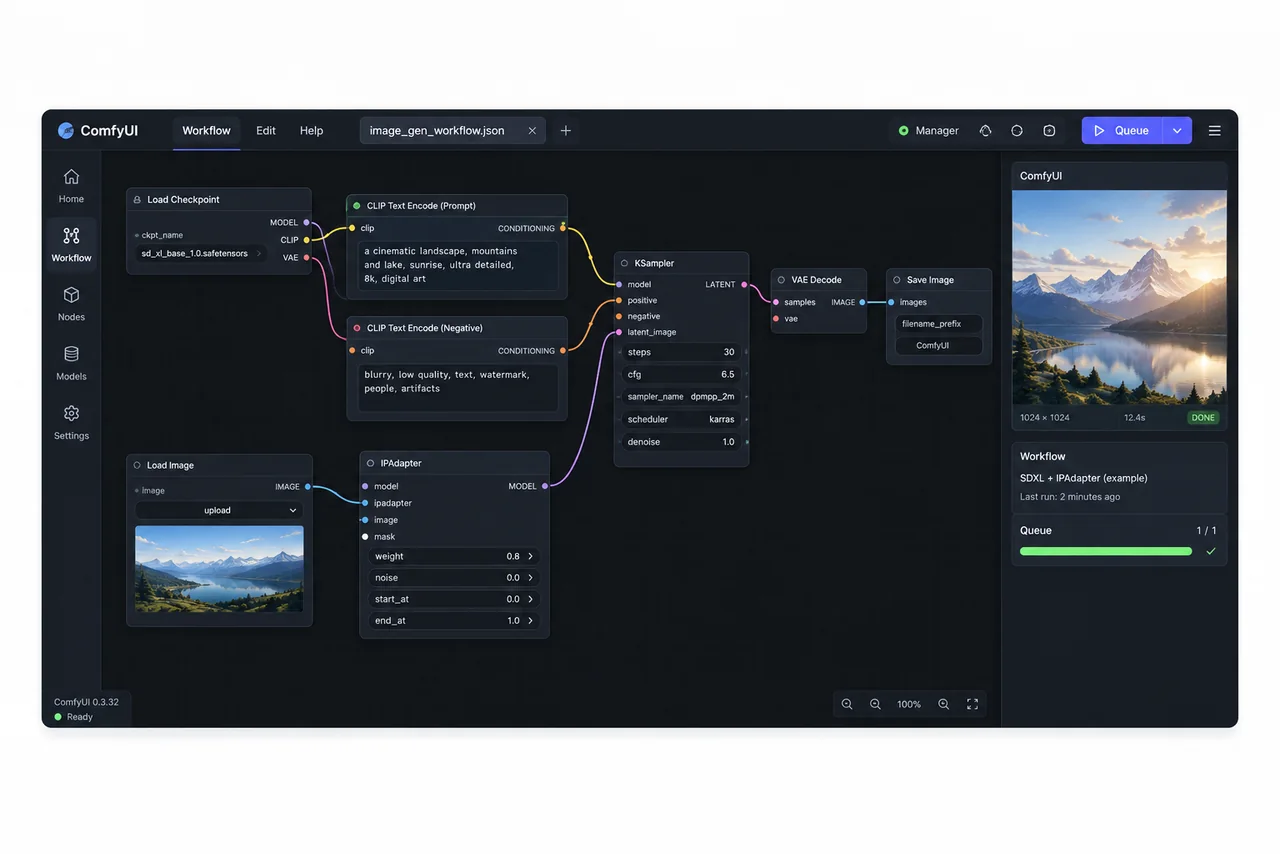
Task: Click the VAE output port on Load Checkpoint
Action: coord(306,258)
